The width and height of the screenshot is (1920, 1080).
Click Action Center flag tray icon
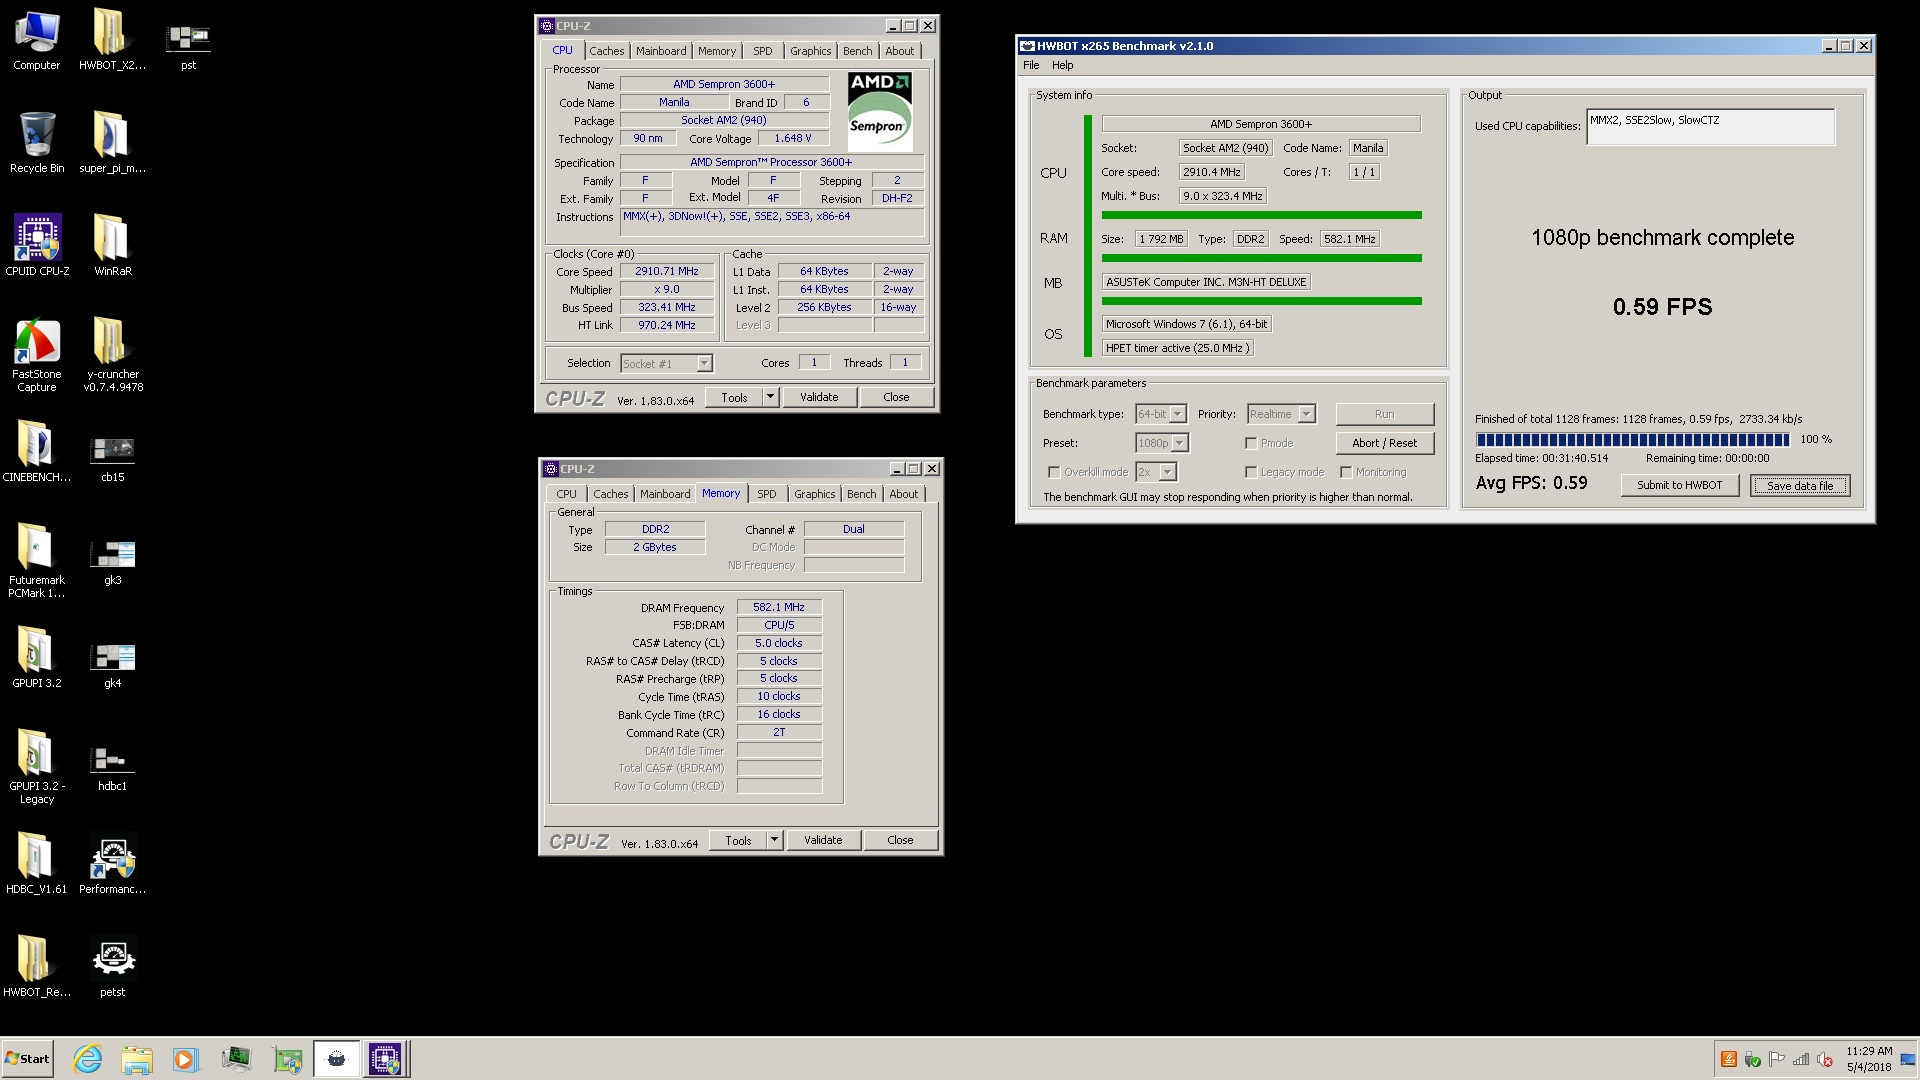(x=1776, y=1059)
